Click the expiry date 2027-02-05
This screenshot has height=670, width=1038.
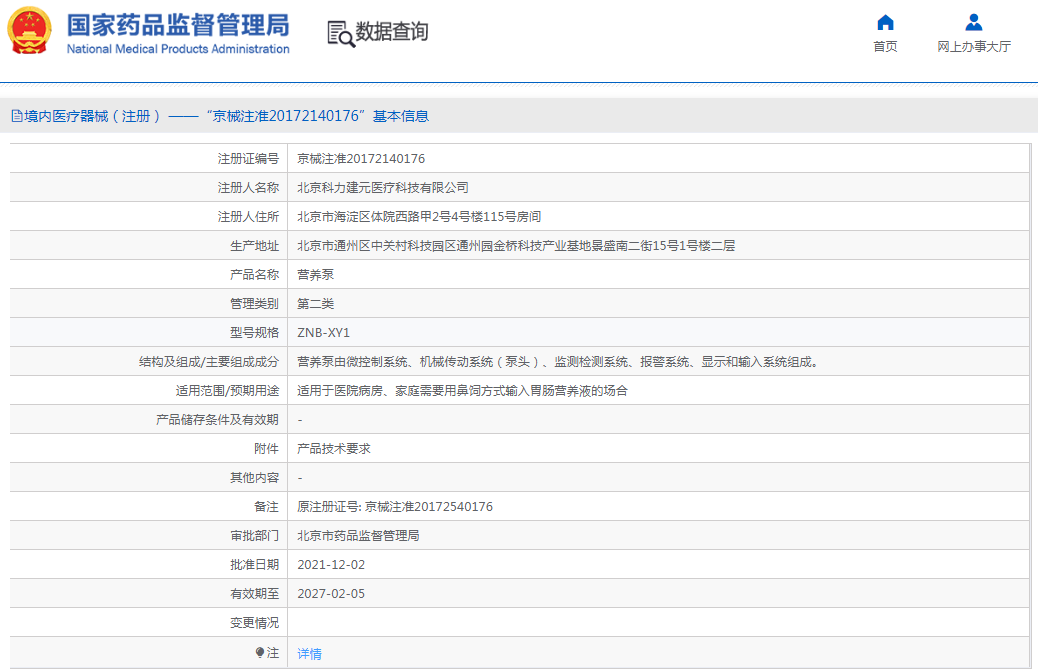pos(331,594)
